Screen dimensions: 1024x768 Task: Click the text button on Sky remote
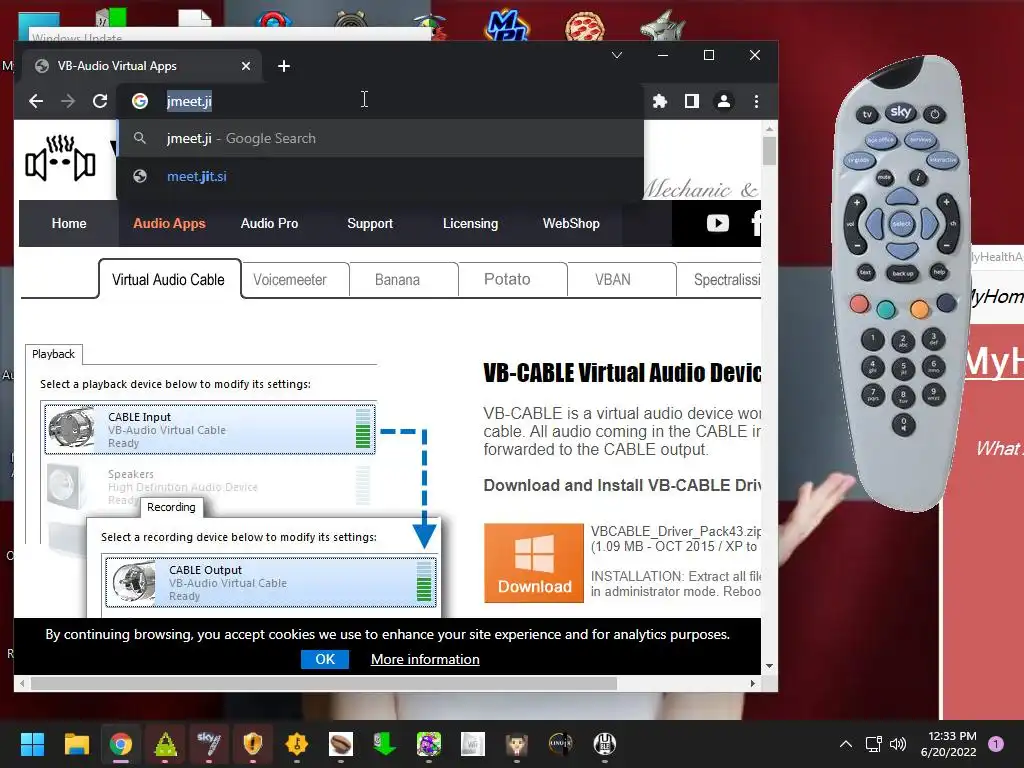[865, 272]
